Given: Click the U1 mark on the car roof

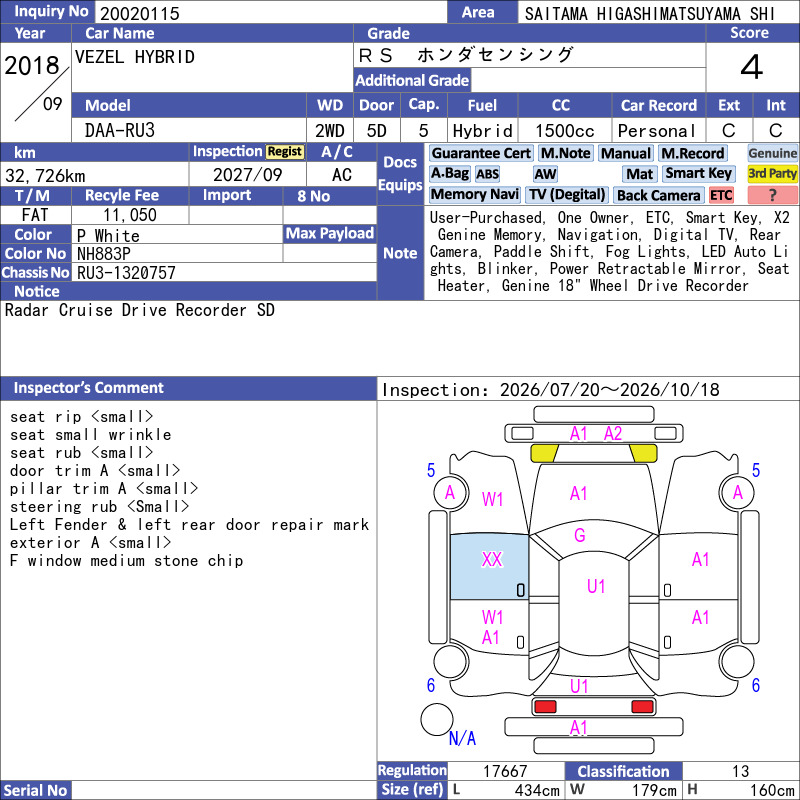Looking at the screenshot, I should pyautogui.click(x=596, y=586).
